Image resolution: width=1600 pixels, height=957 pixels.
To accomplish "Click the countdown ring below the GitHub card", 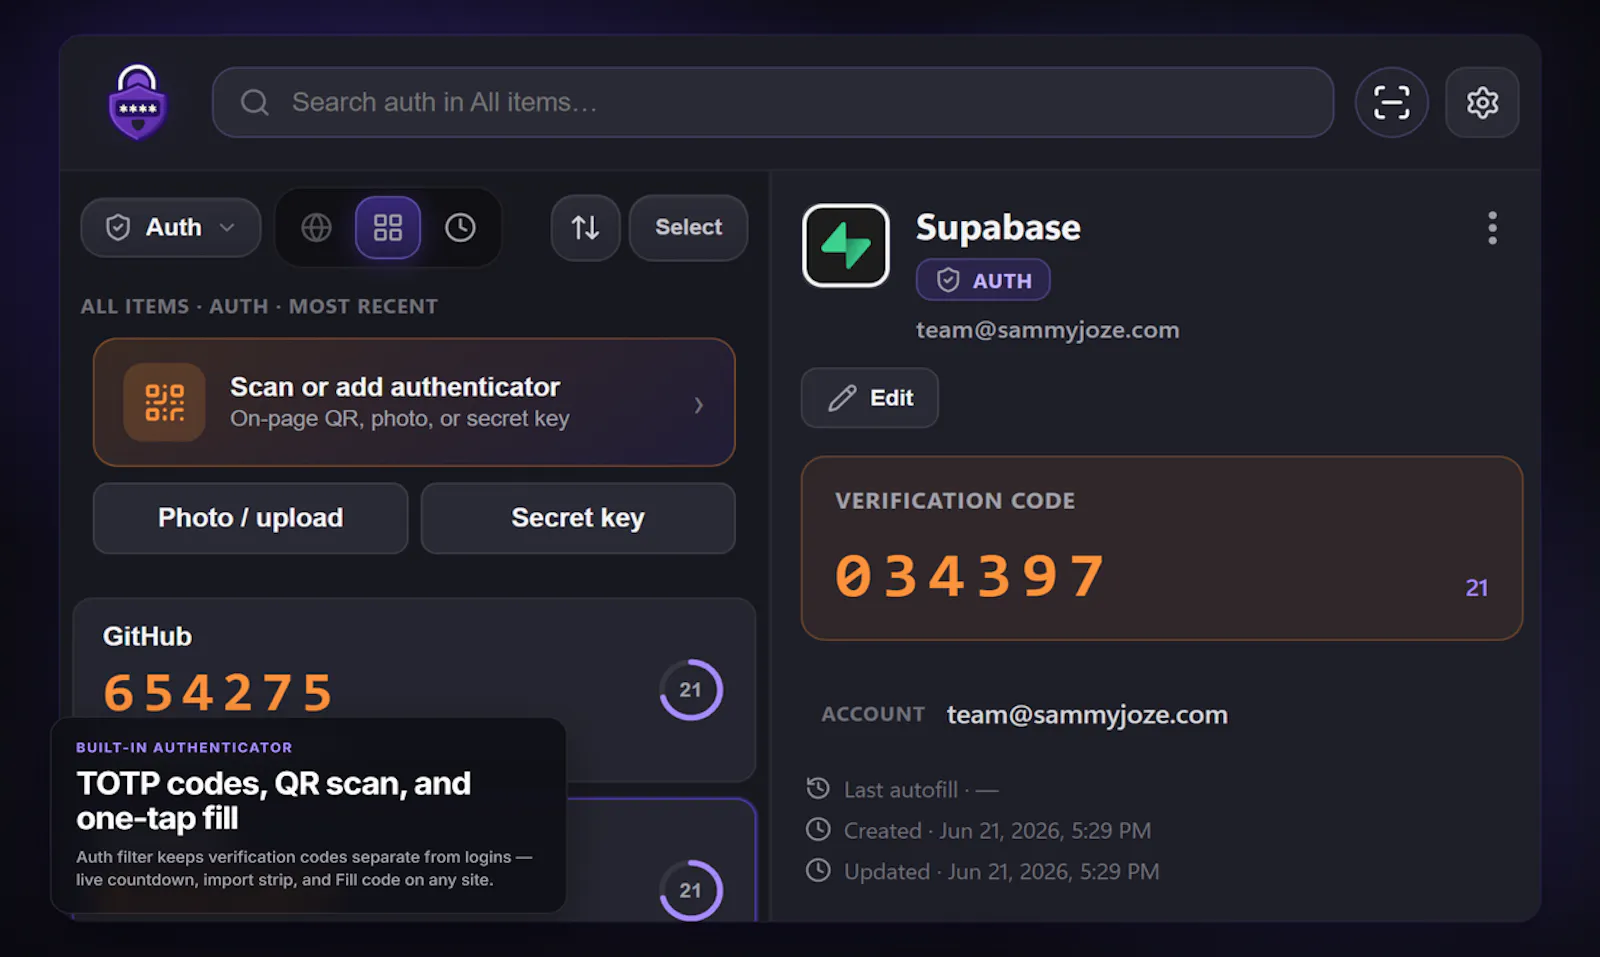I will (x=690, y=890).
